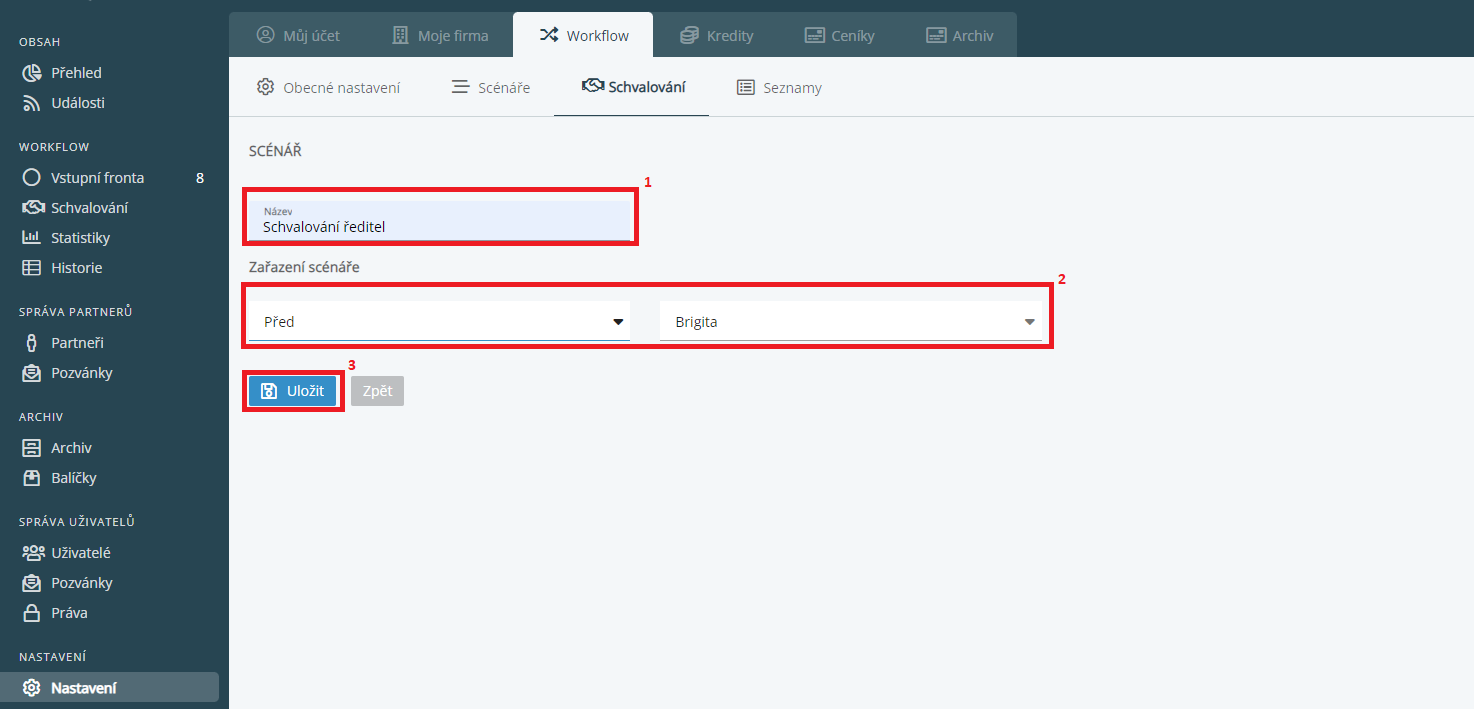Open the Seznamy subtab
Image resolution: width=1474 pixels, height=709 pixels.
point(779,87)
